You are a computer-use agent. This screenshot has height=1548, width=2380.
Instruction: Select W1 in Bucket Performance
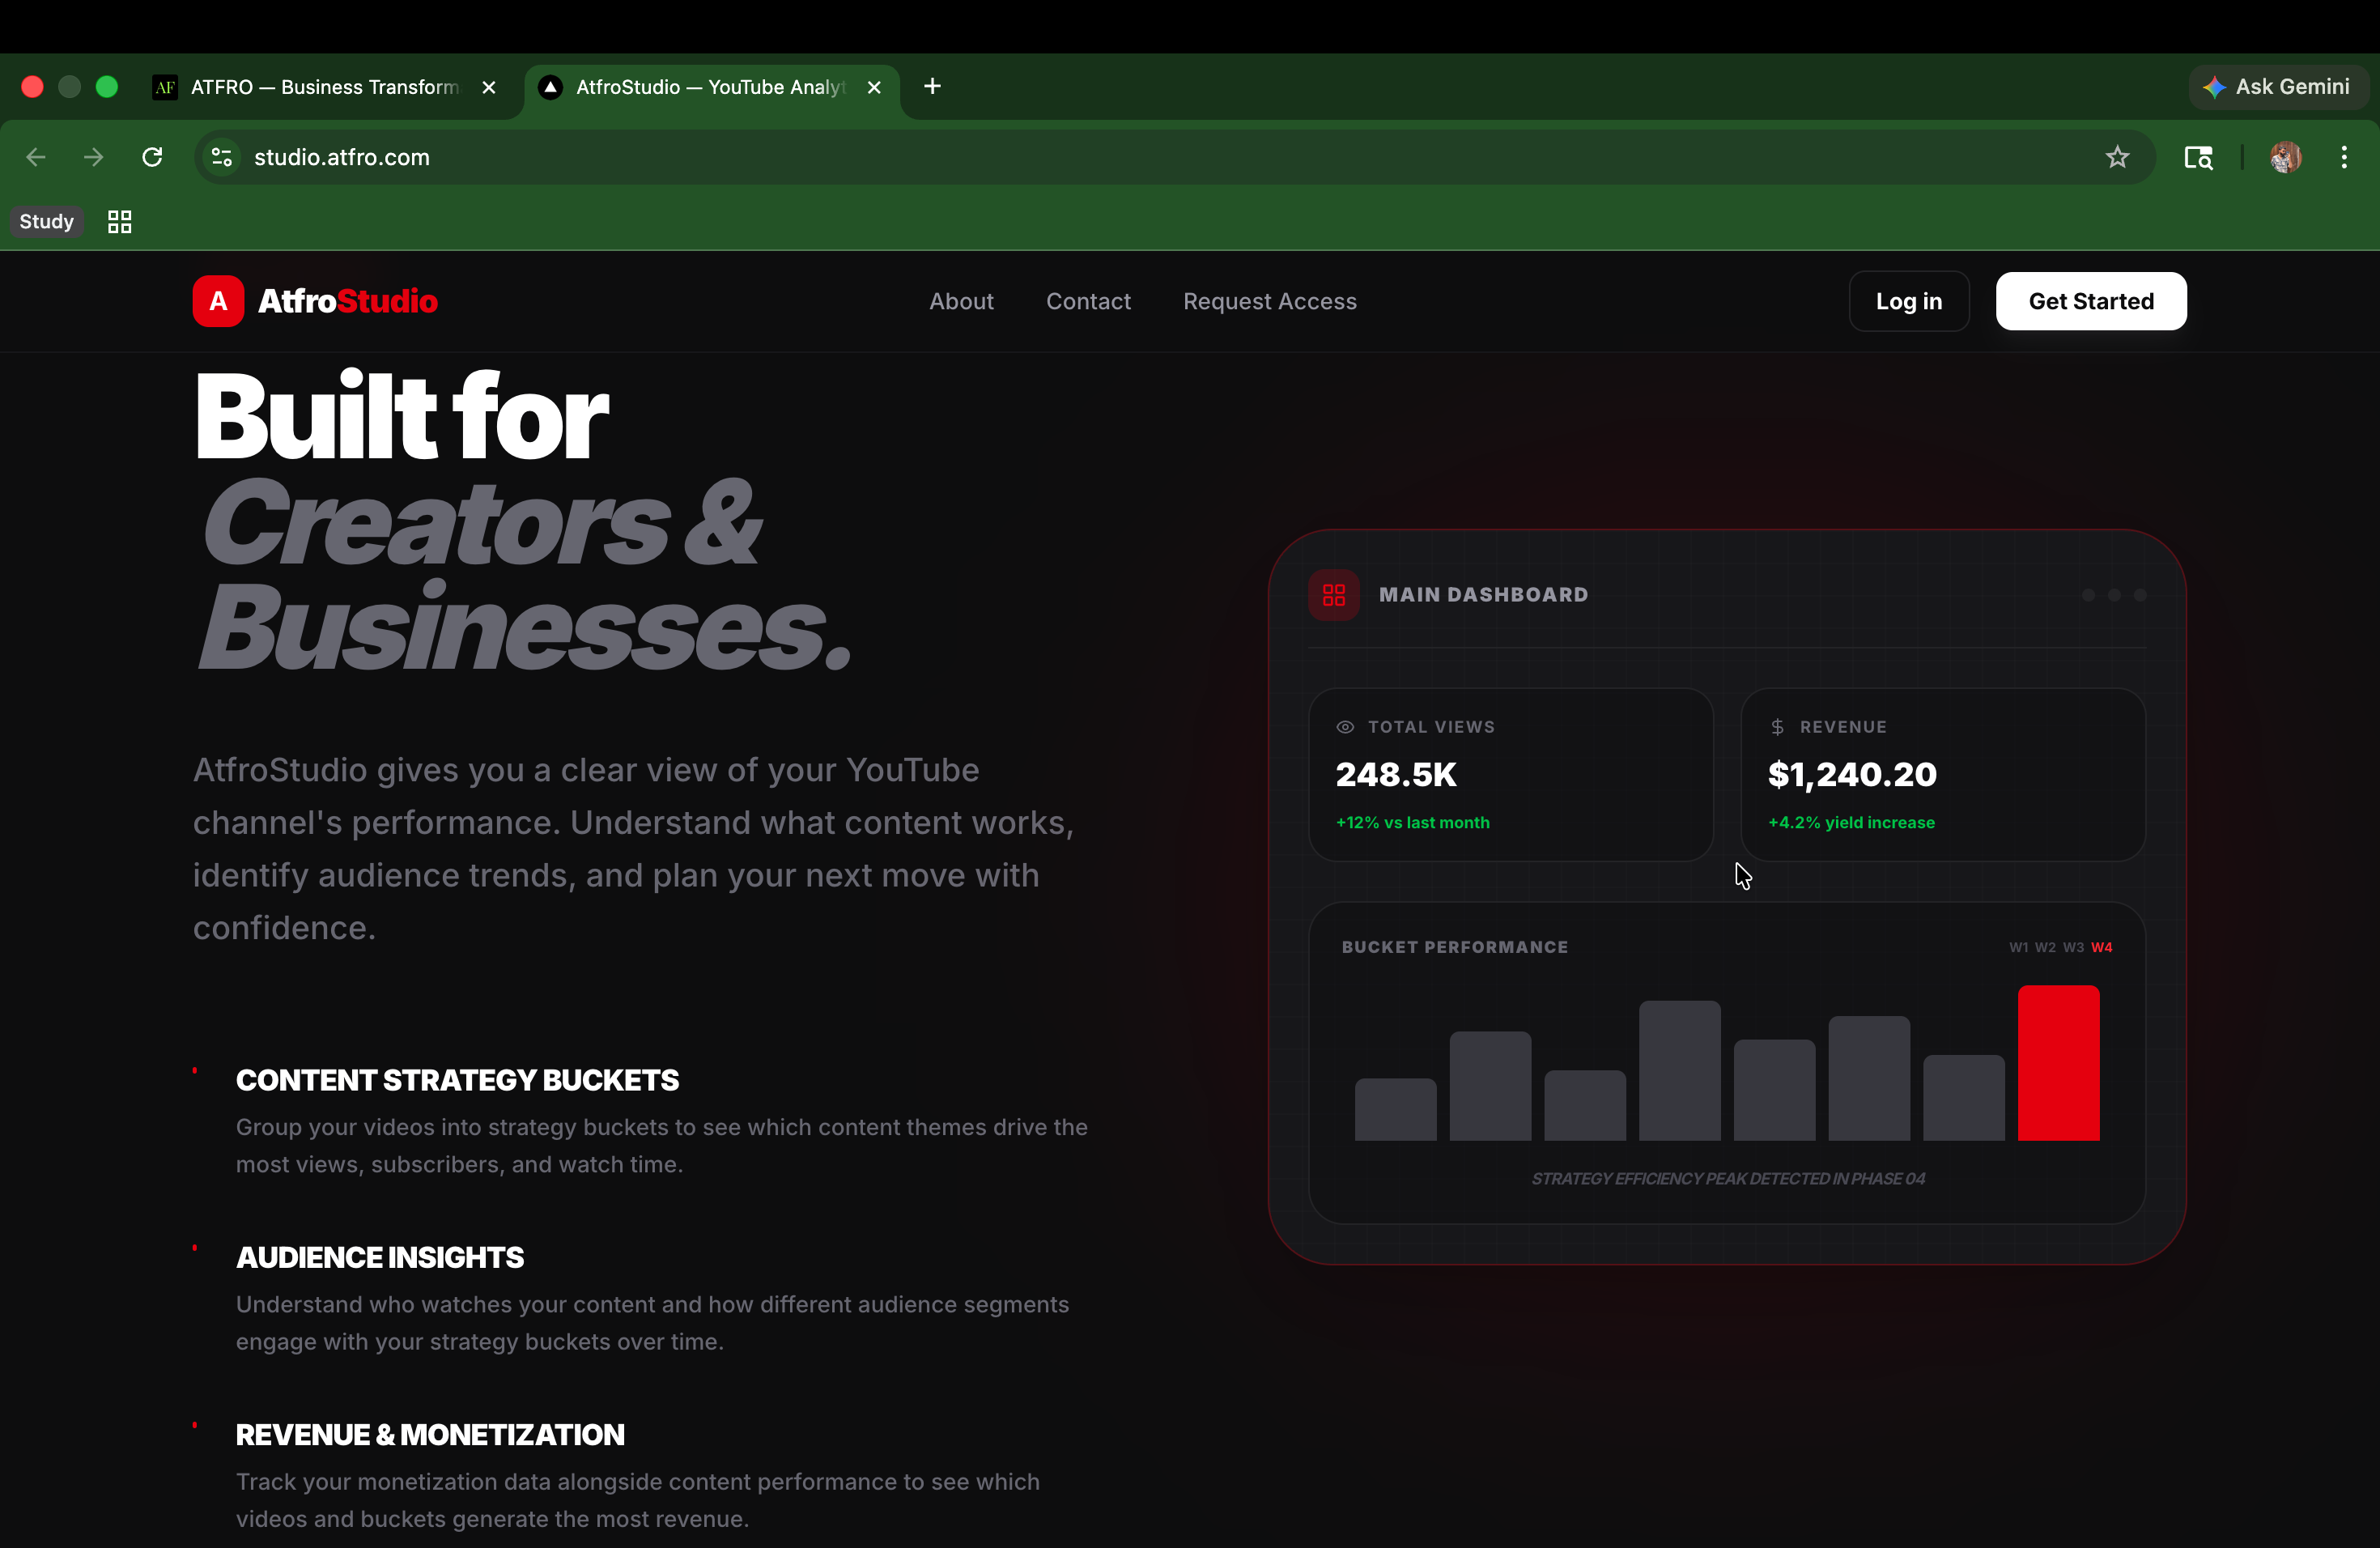coord(2019,948)
